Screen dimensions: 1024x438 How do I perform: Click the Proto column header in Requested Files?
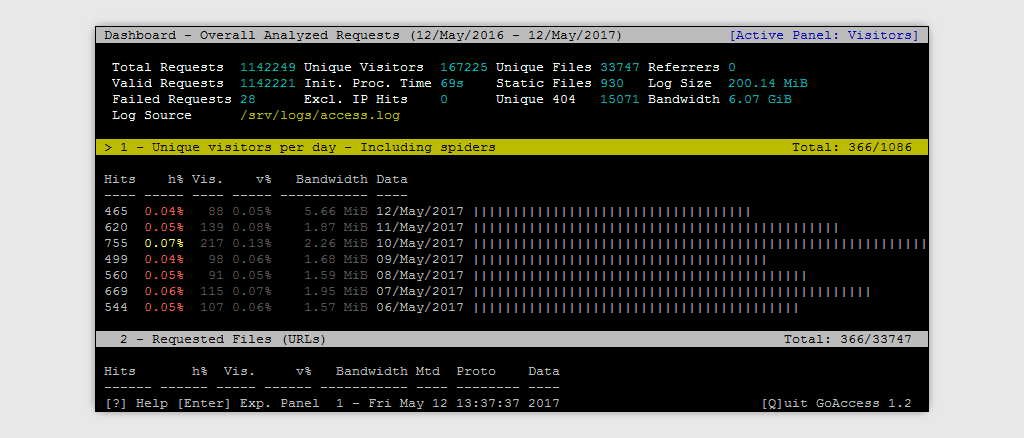click(476, 371)
